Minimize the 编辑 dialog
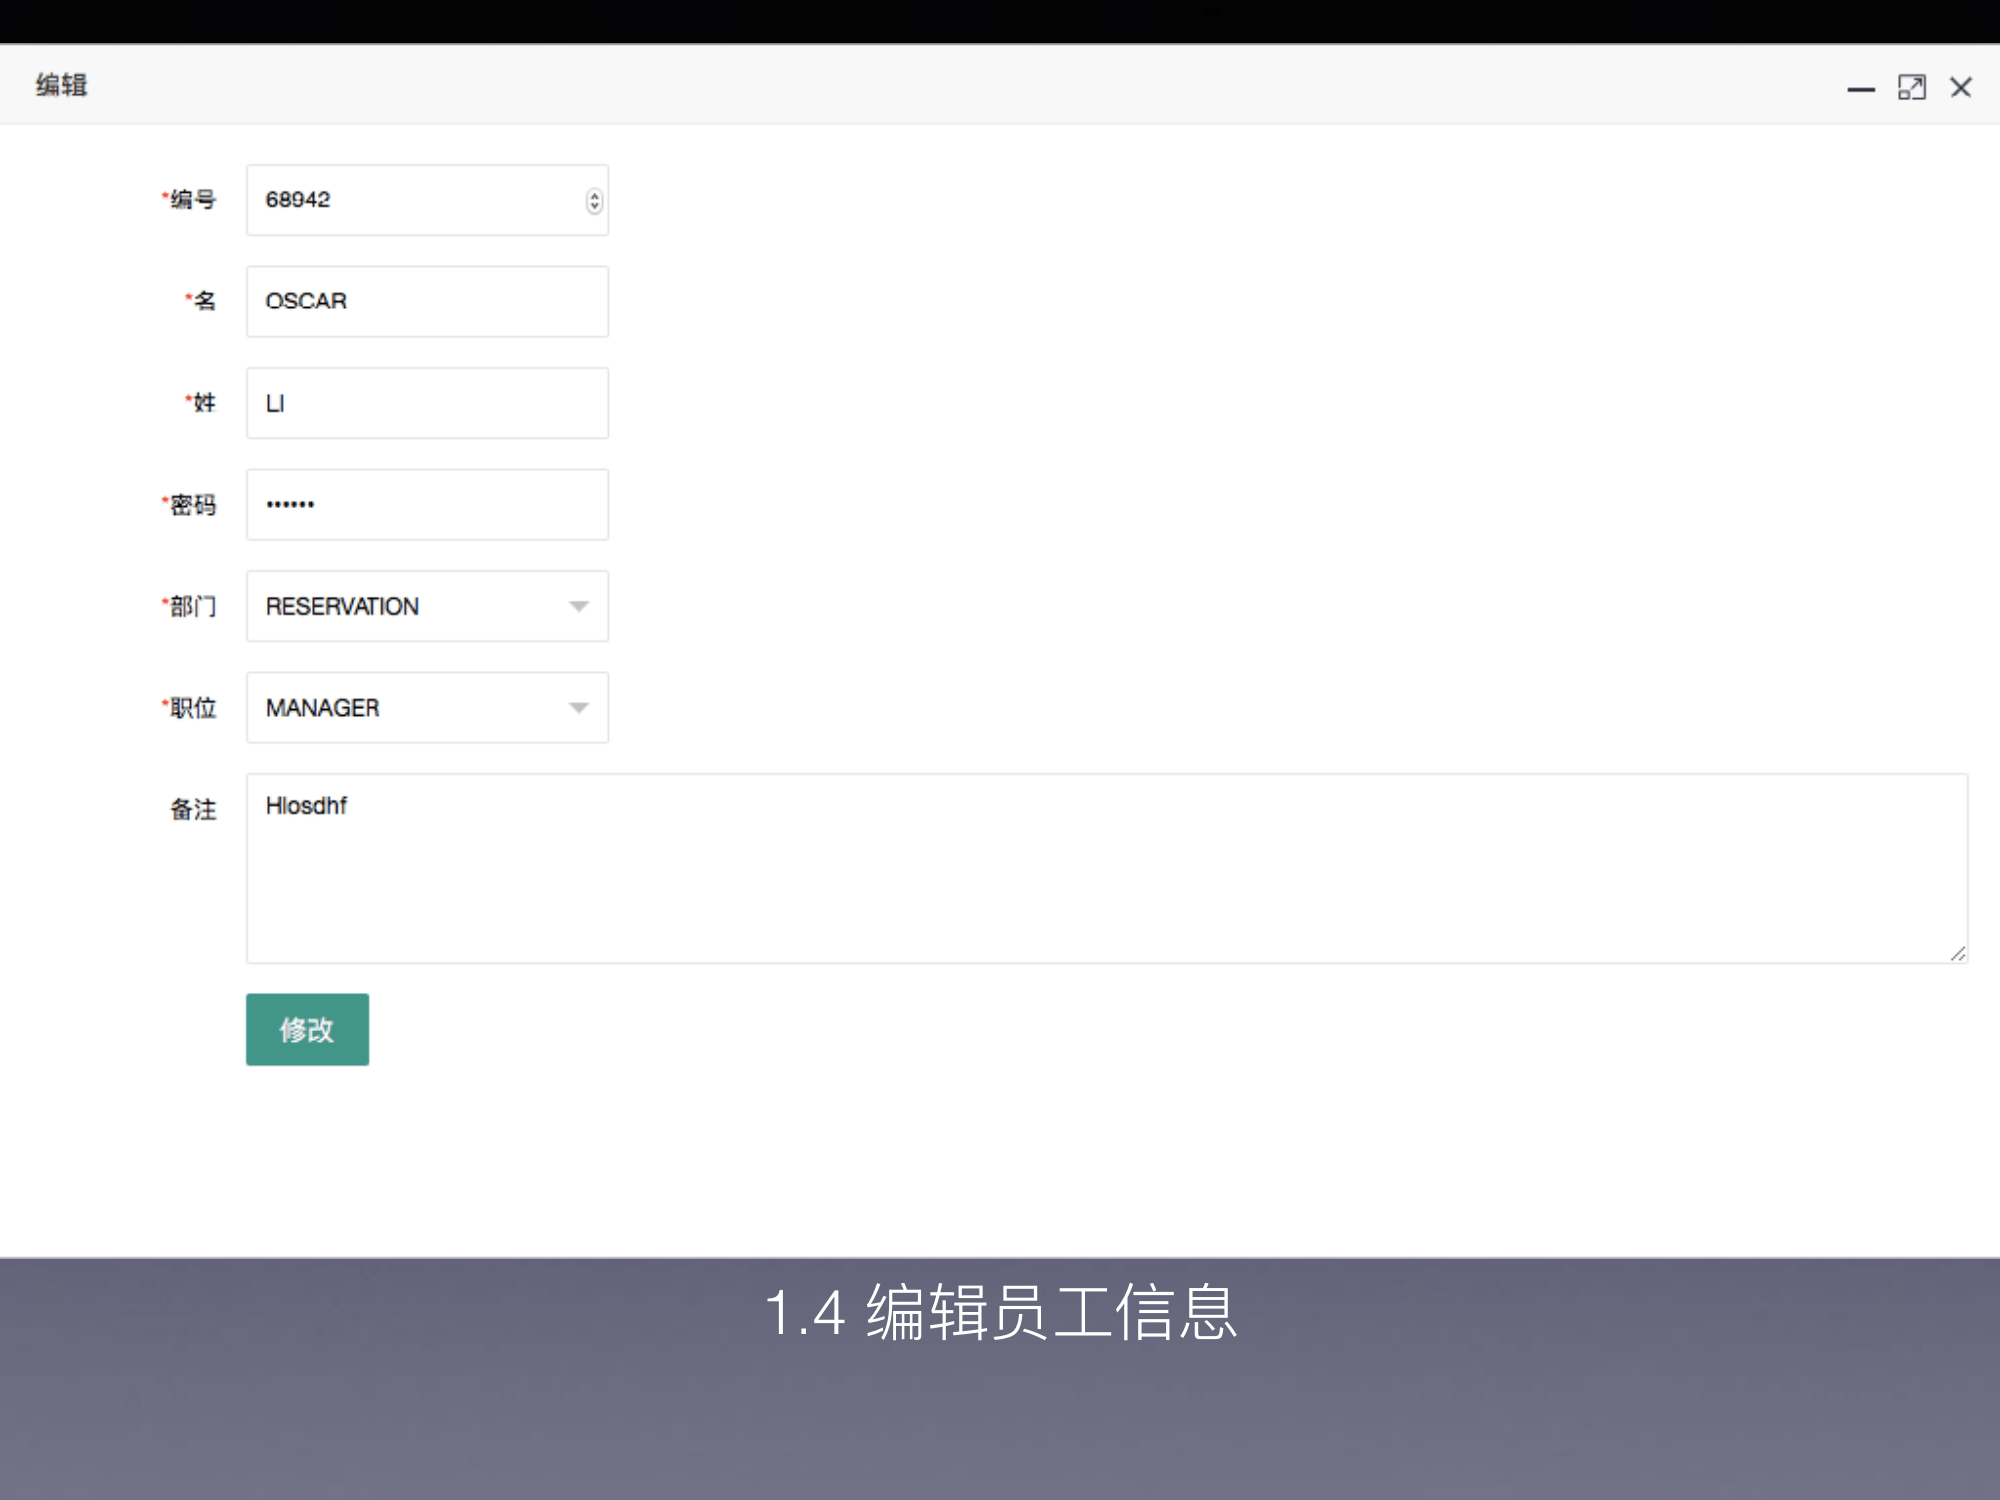This screenshot has height=1500, width=2000. pos(1861,88)
